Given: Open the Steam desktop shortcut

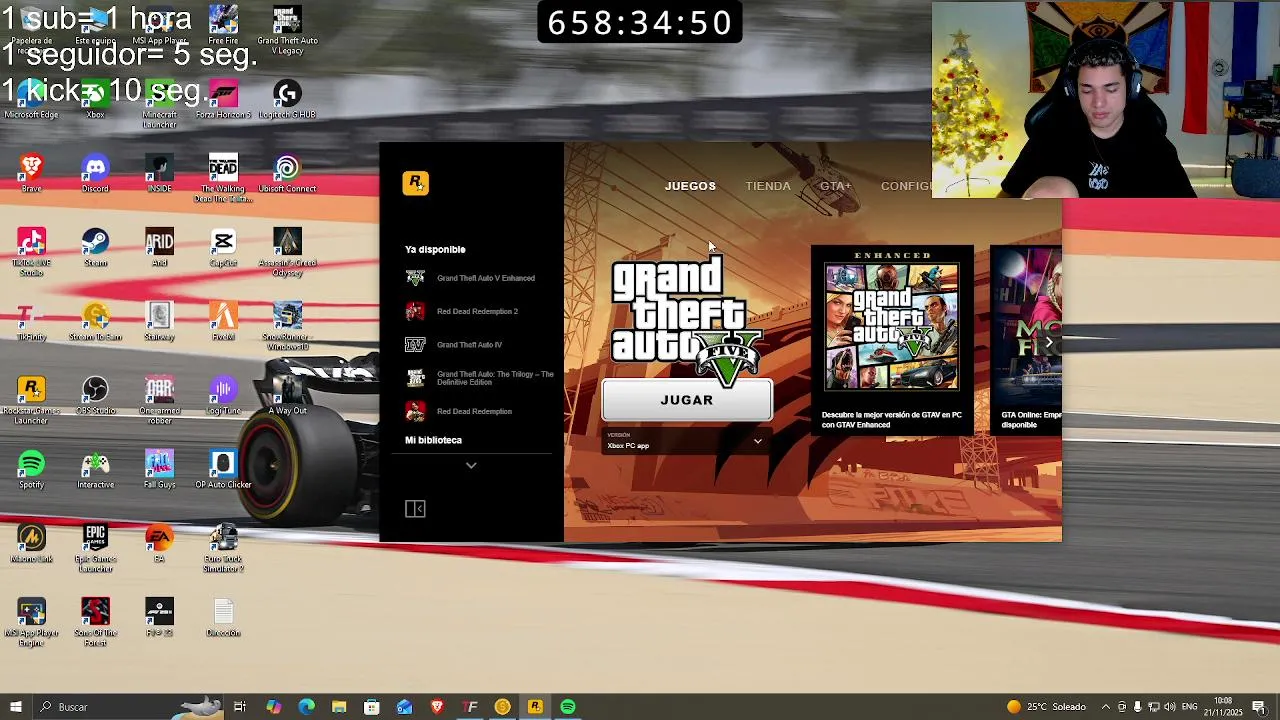Looking at the screenshot, I should point(95,247).
